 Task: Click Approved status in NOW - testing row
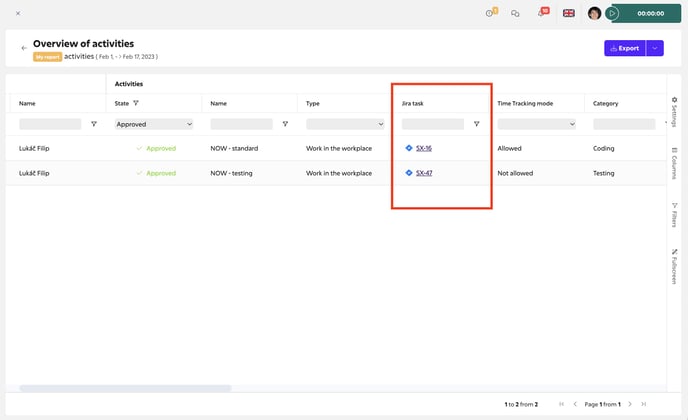pyautogui.click(x=156, y=173)
